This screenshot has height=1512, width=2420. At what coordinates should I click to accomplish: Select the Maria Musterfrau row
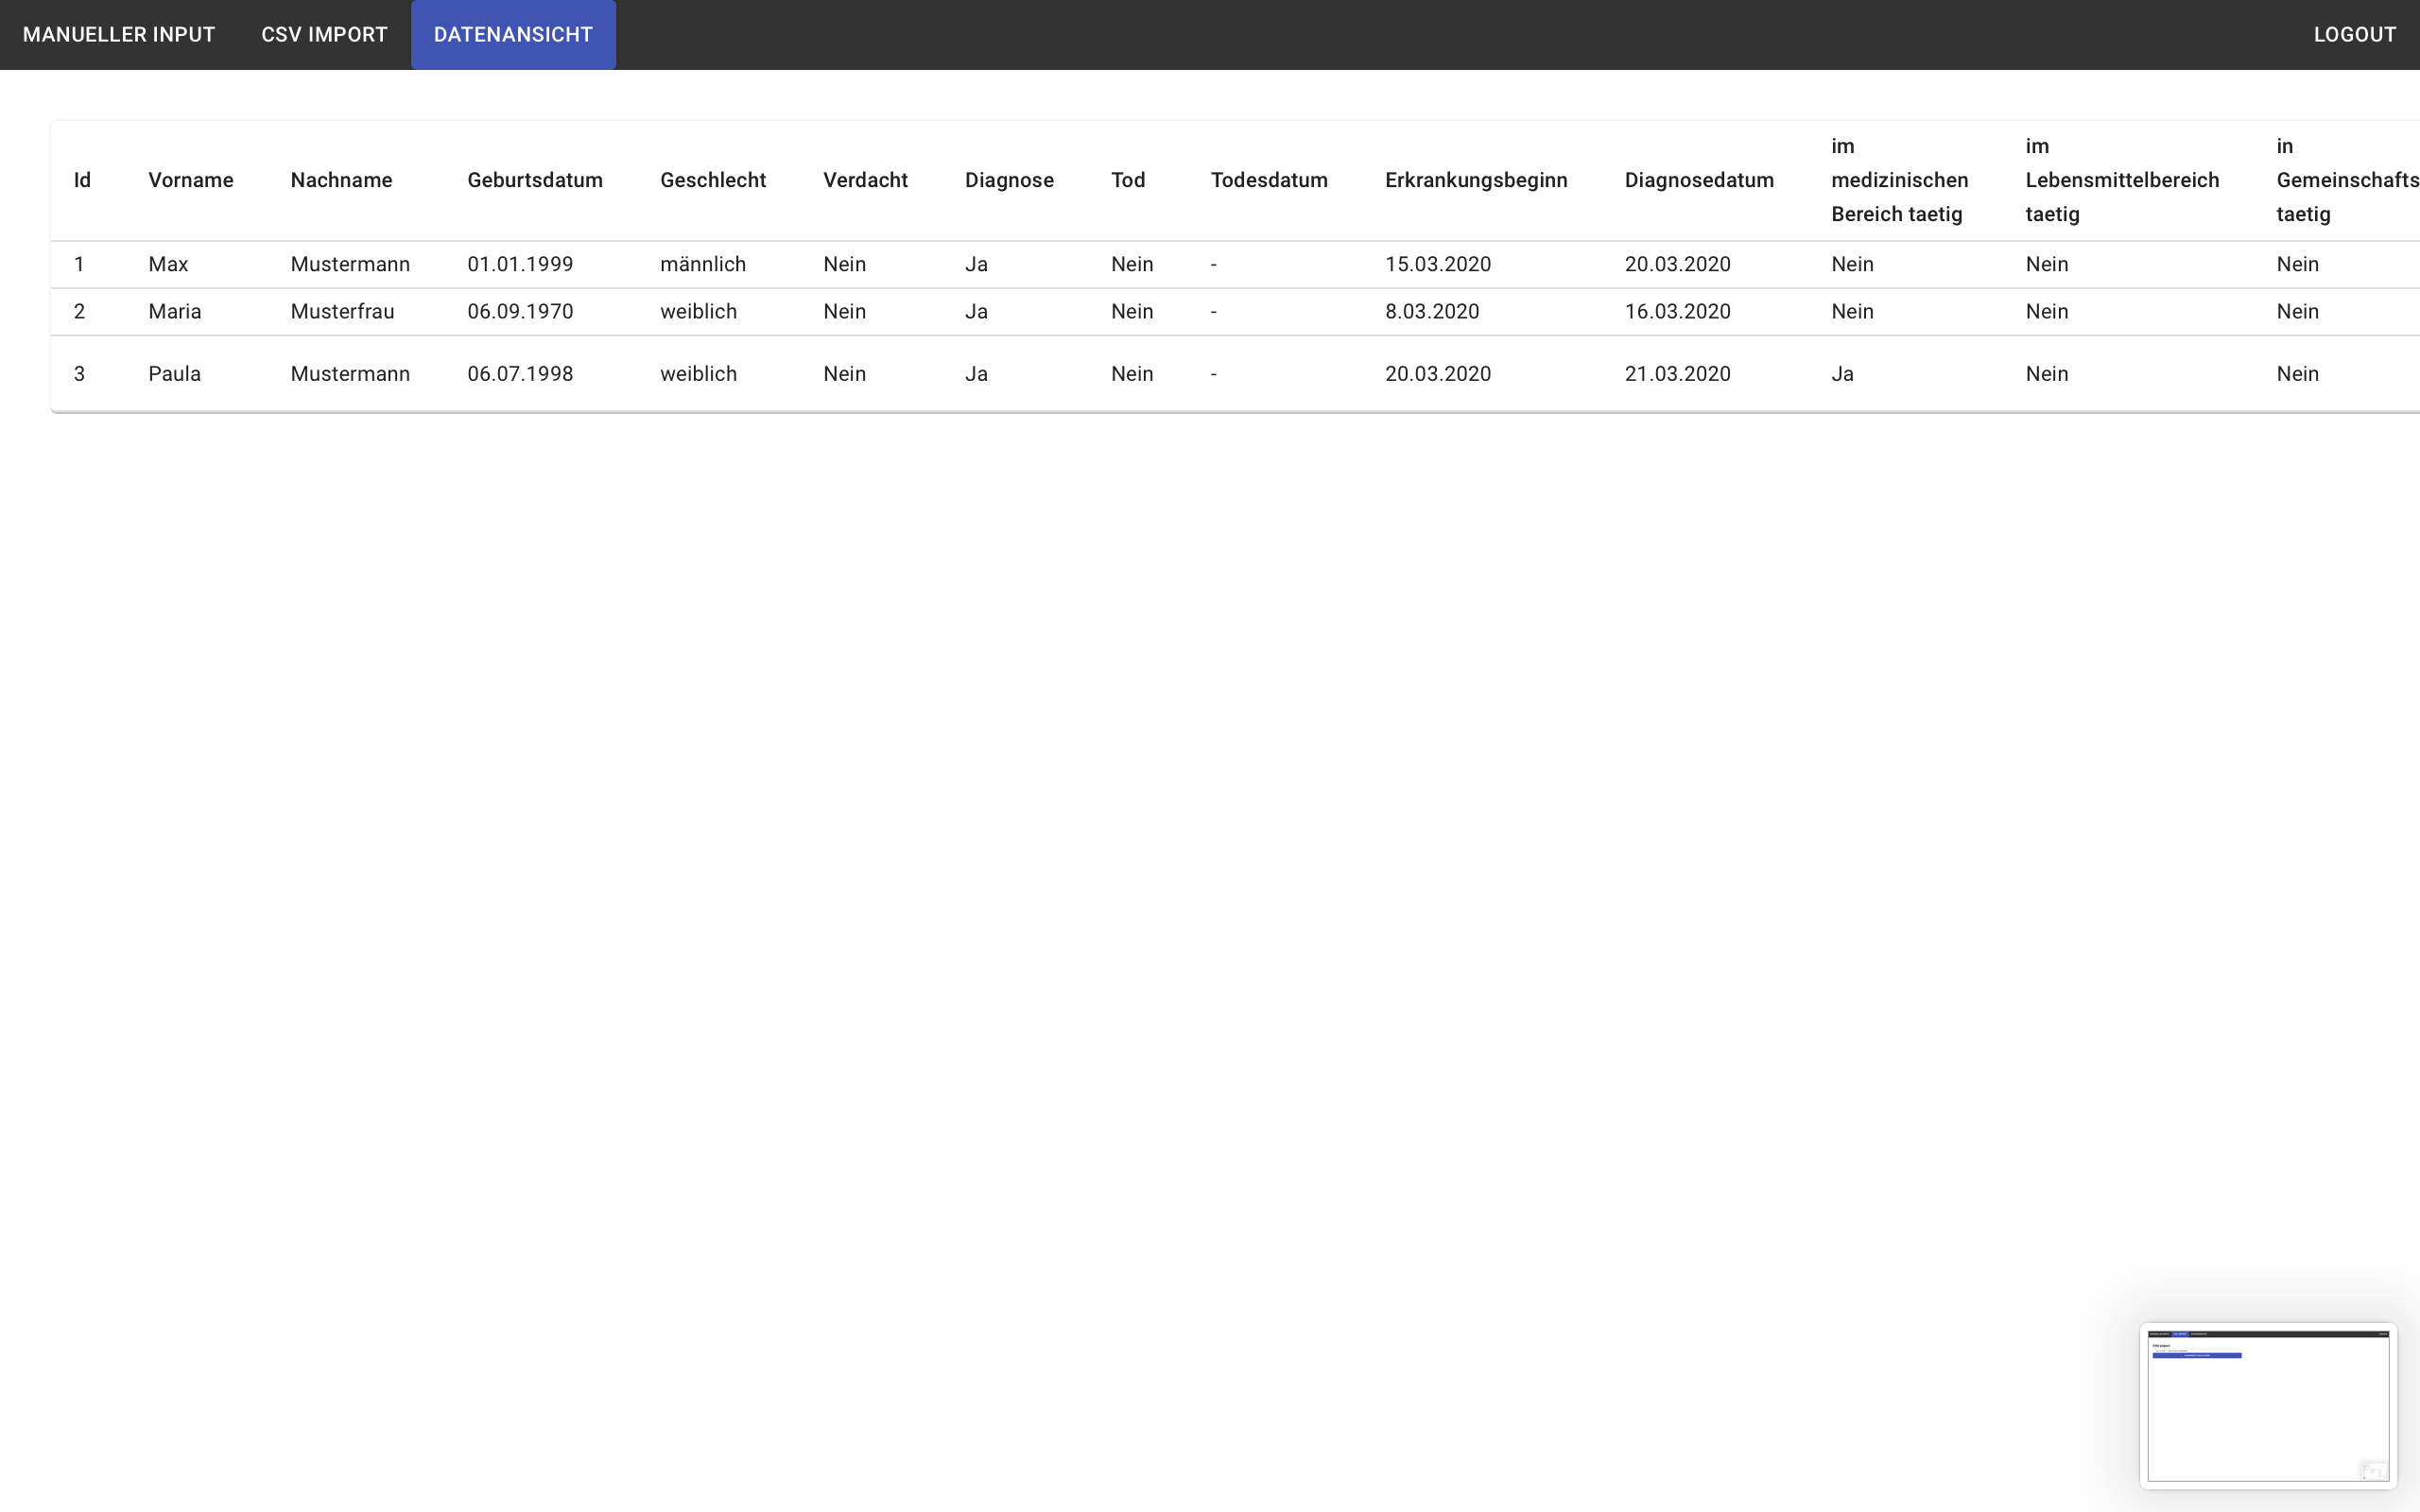342,311
